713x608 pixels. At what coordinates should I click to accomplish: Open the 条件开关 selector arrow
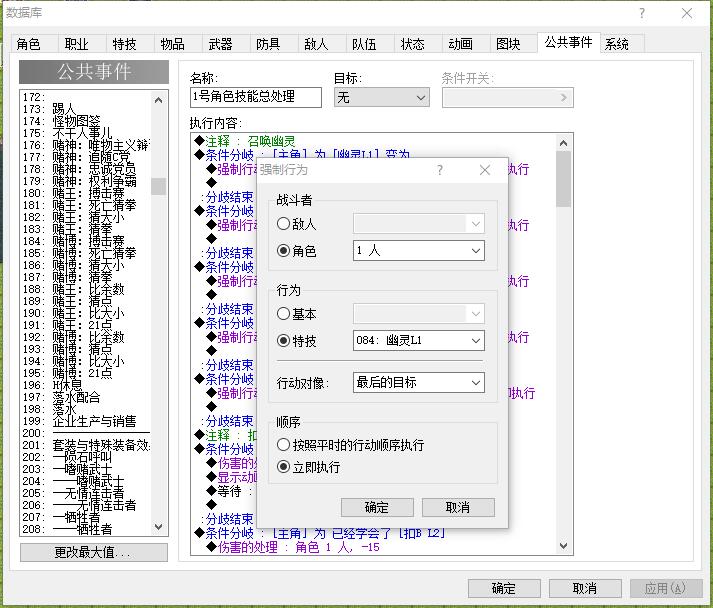coord(563,97)
